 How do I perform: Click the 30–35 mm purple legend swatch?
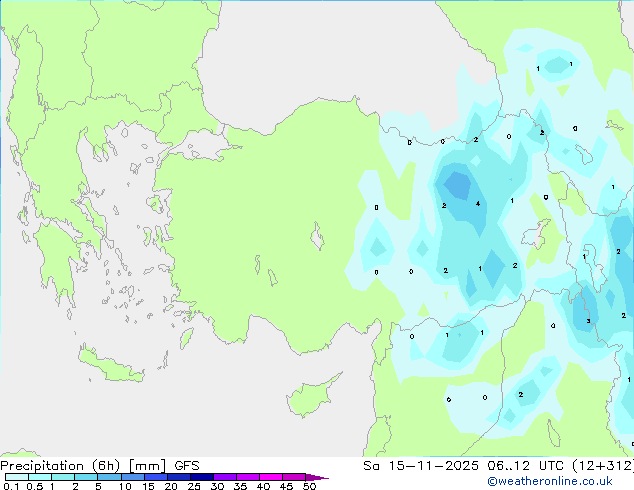coord(224,477)
